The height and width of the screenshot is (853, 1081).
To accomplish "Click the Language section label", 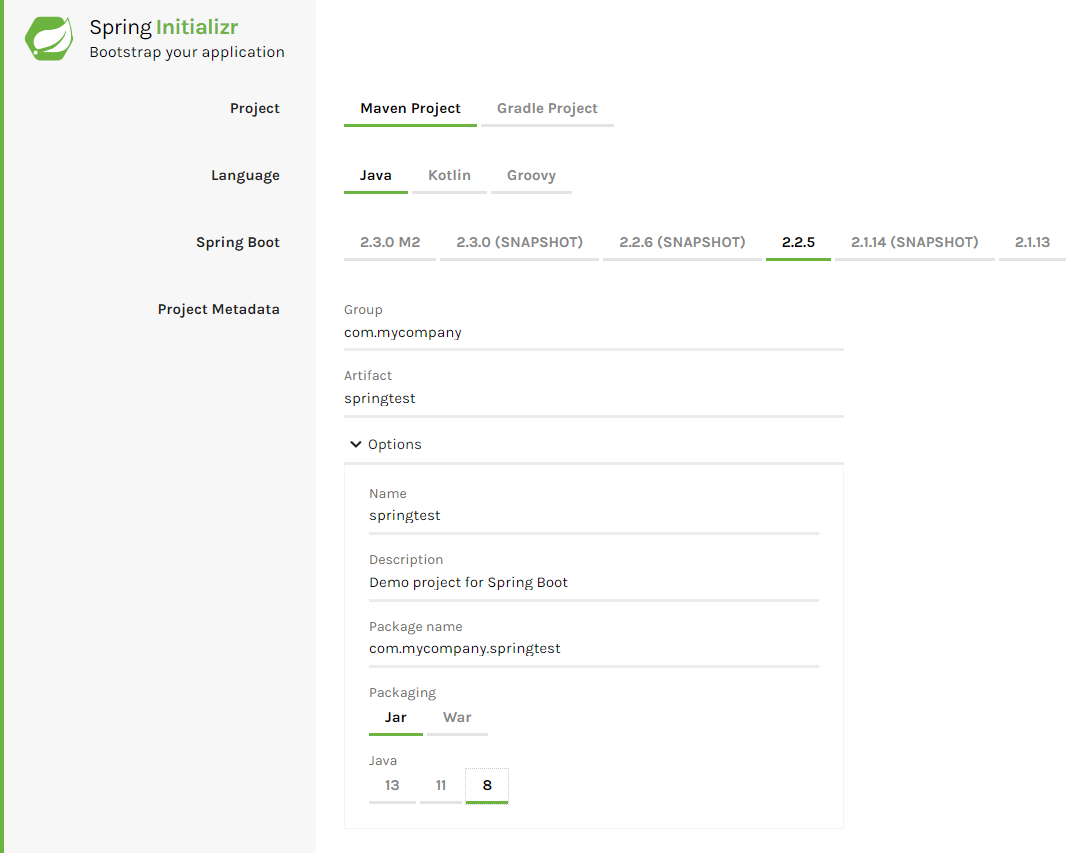I will coord(245,176).
